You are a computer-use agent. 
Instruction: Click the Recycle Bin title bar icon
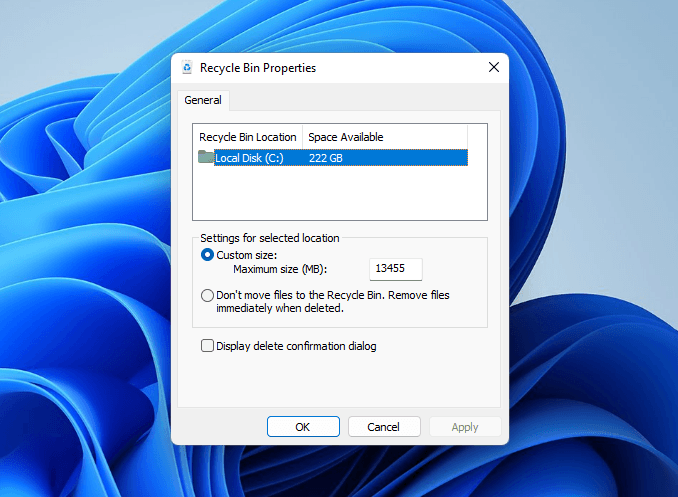click(187, 67)
